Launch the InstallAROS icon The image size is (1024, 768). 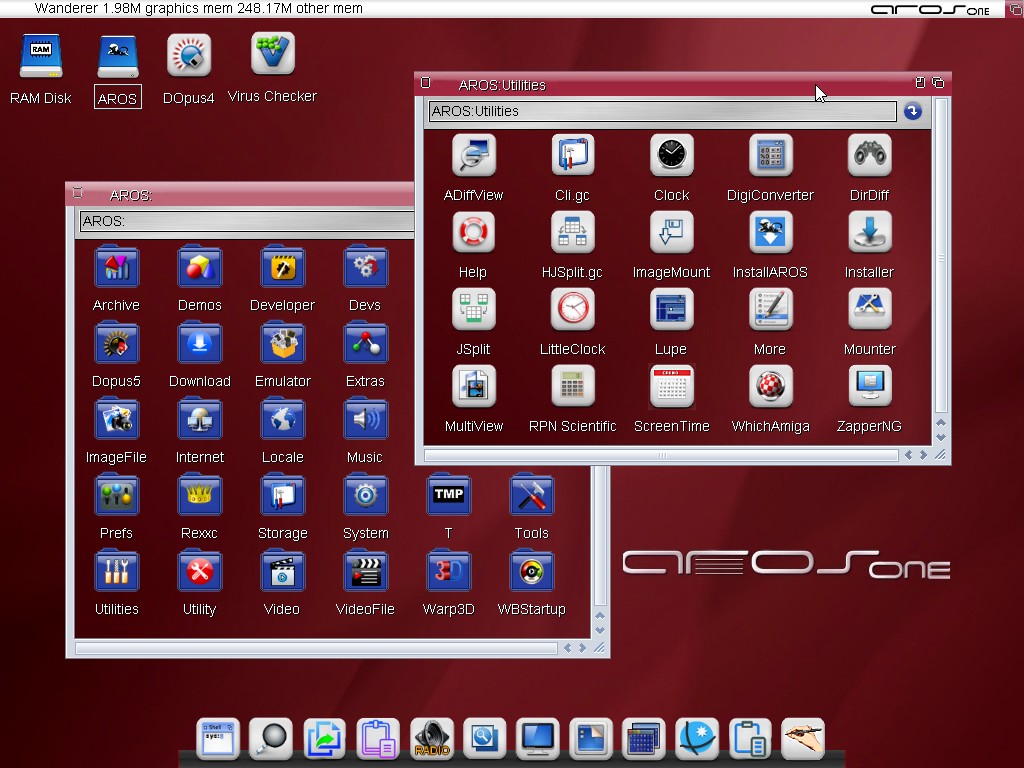point(770,233)
